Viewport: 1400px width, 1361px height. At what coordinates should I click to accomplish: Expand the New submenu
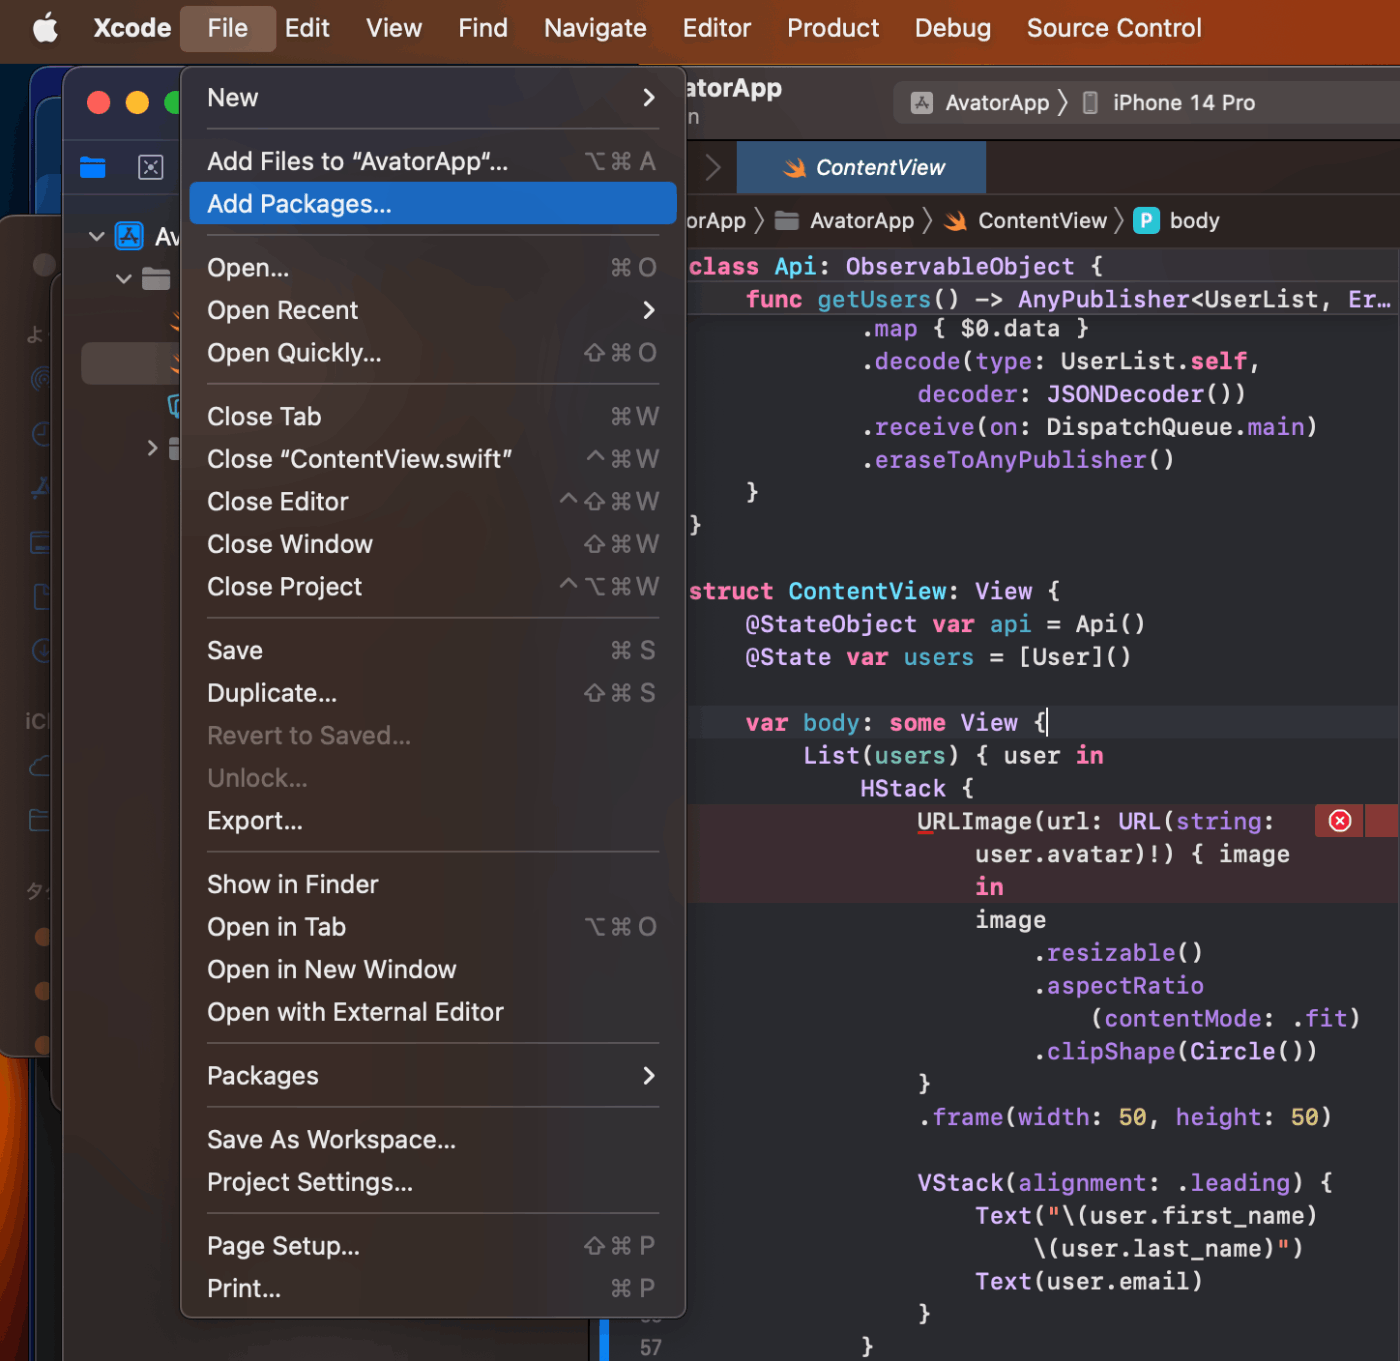[x=432, y=98]
